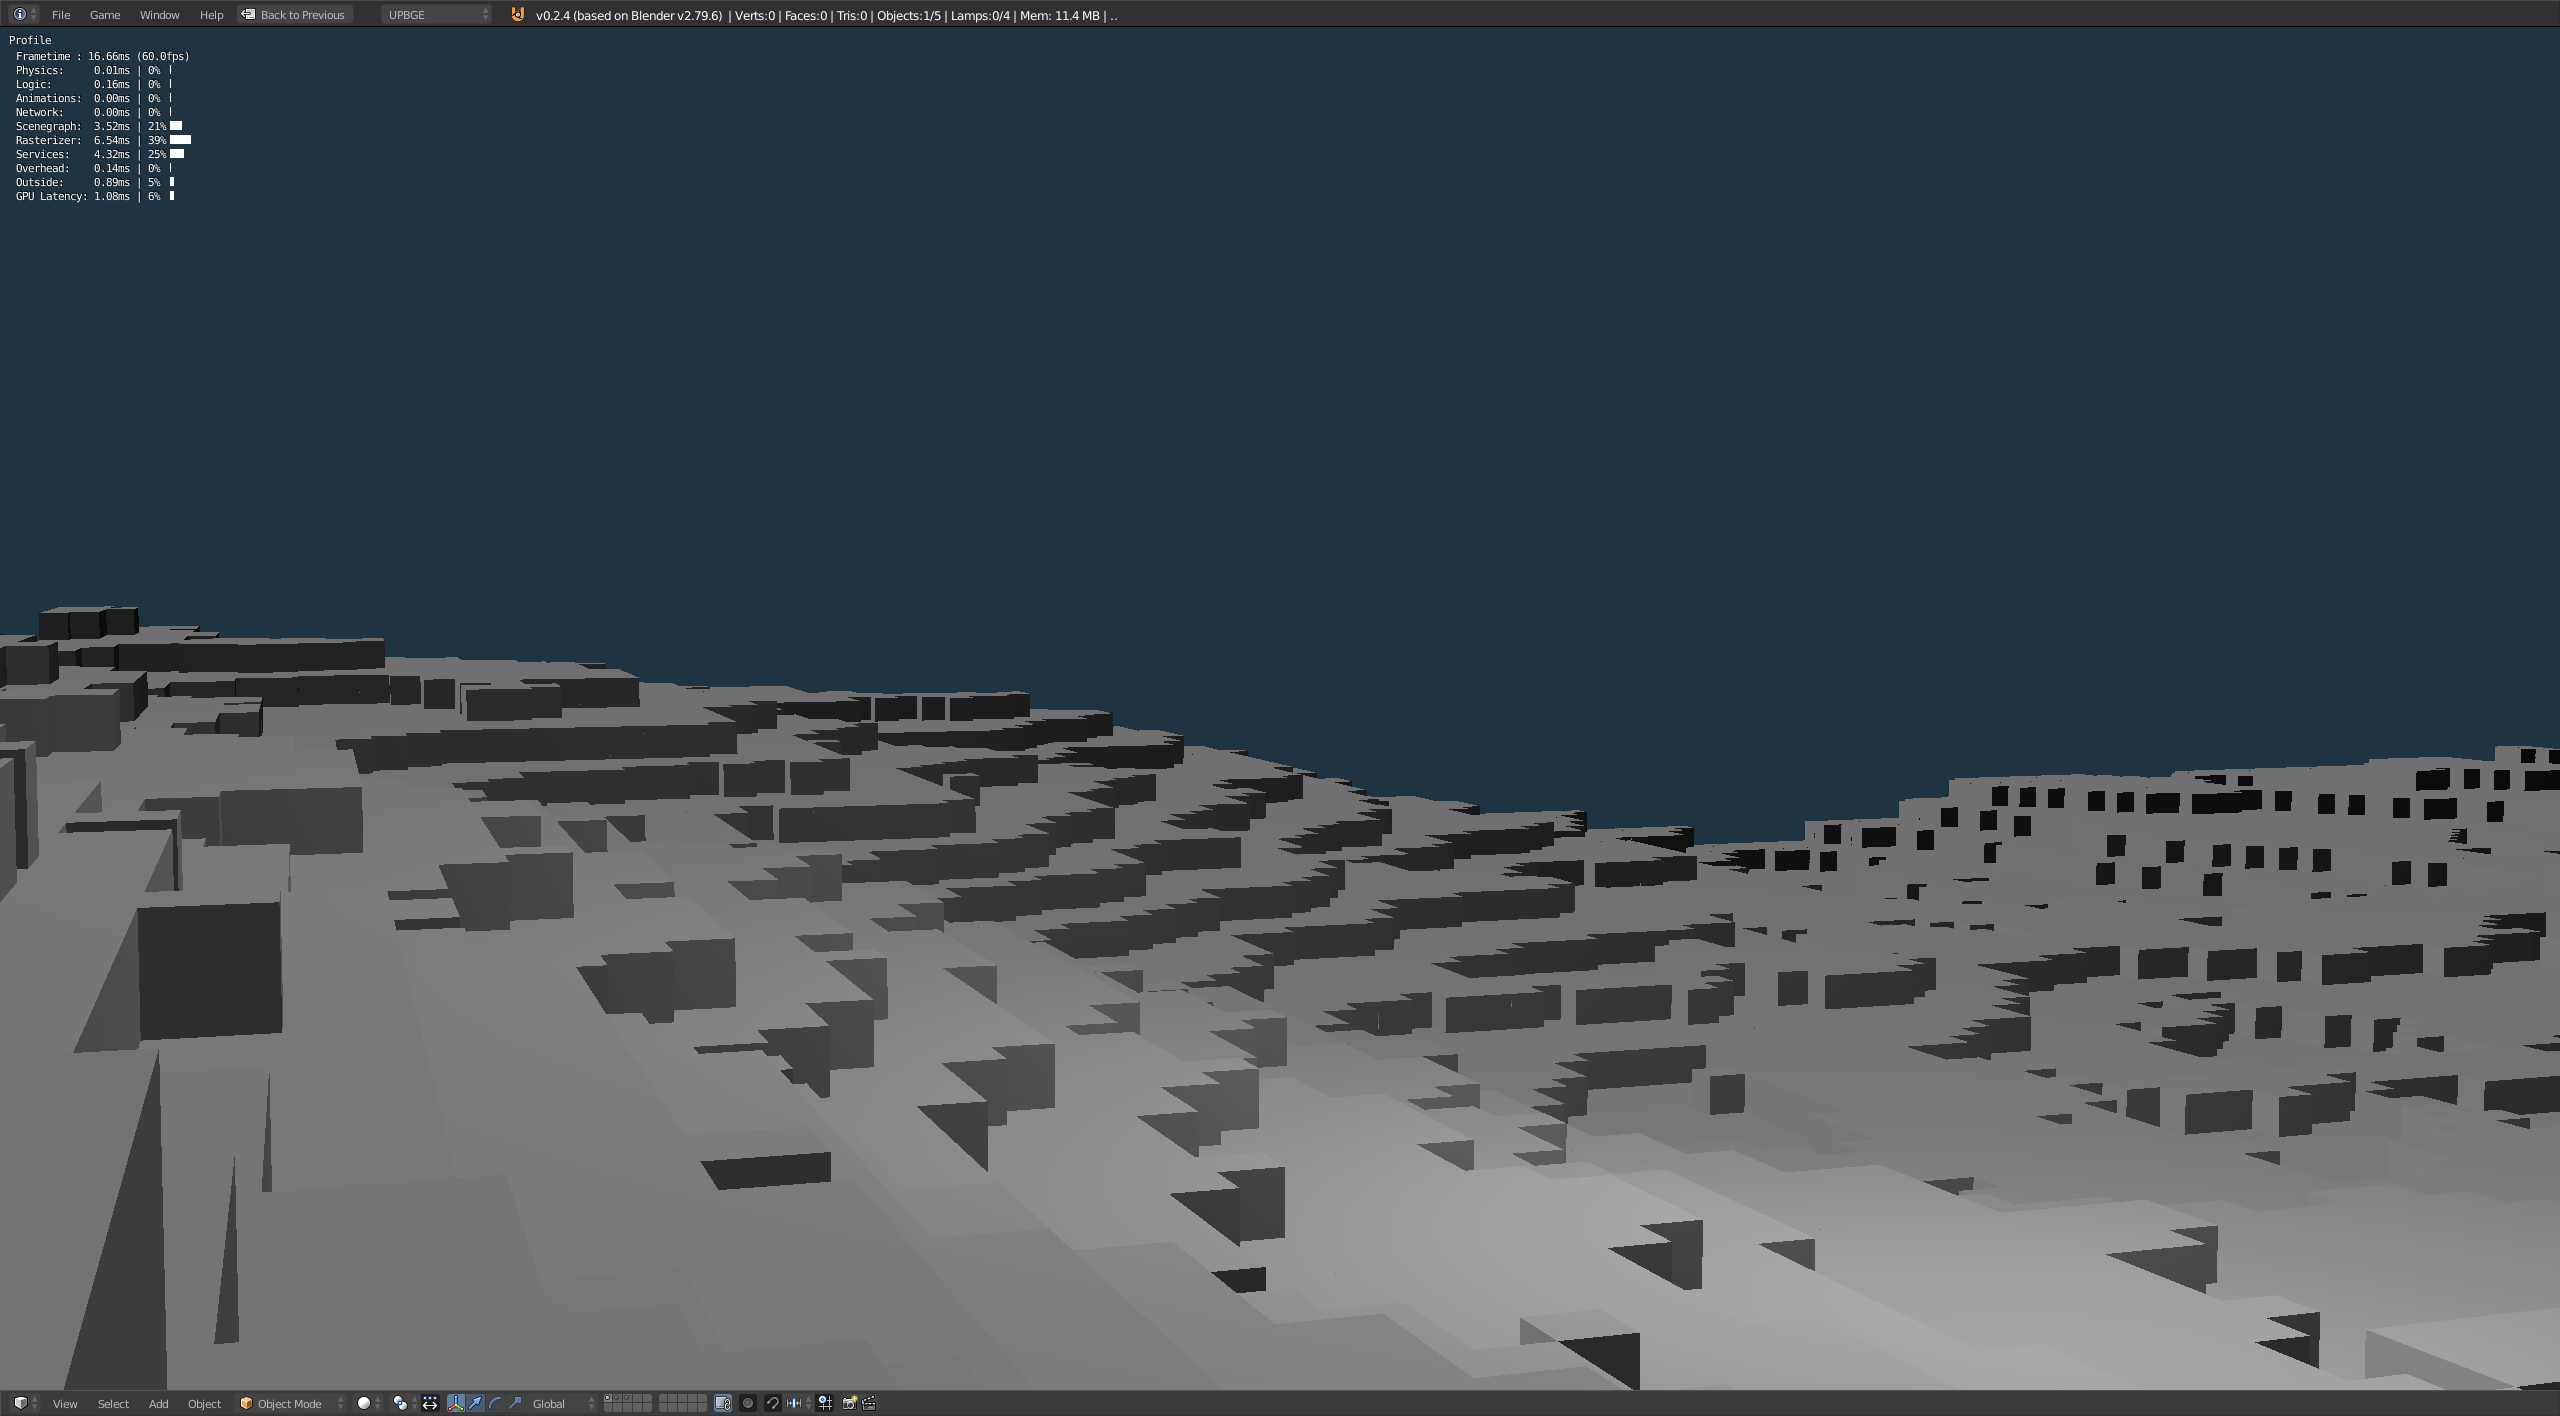This screenshot has width=2560, height=1416.
Task: Click the Scenegraph profile line
Action: pos(98,127)
